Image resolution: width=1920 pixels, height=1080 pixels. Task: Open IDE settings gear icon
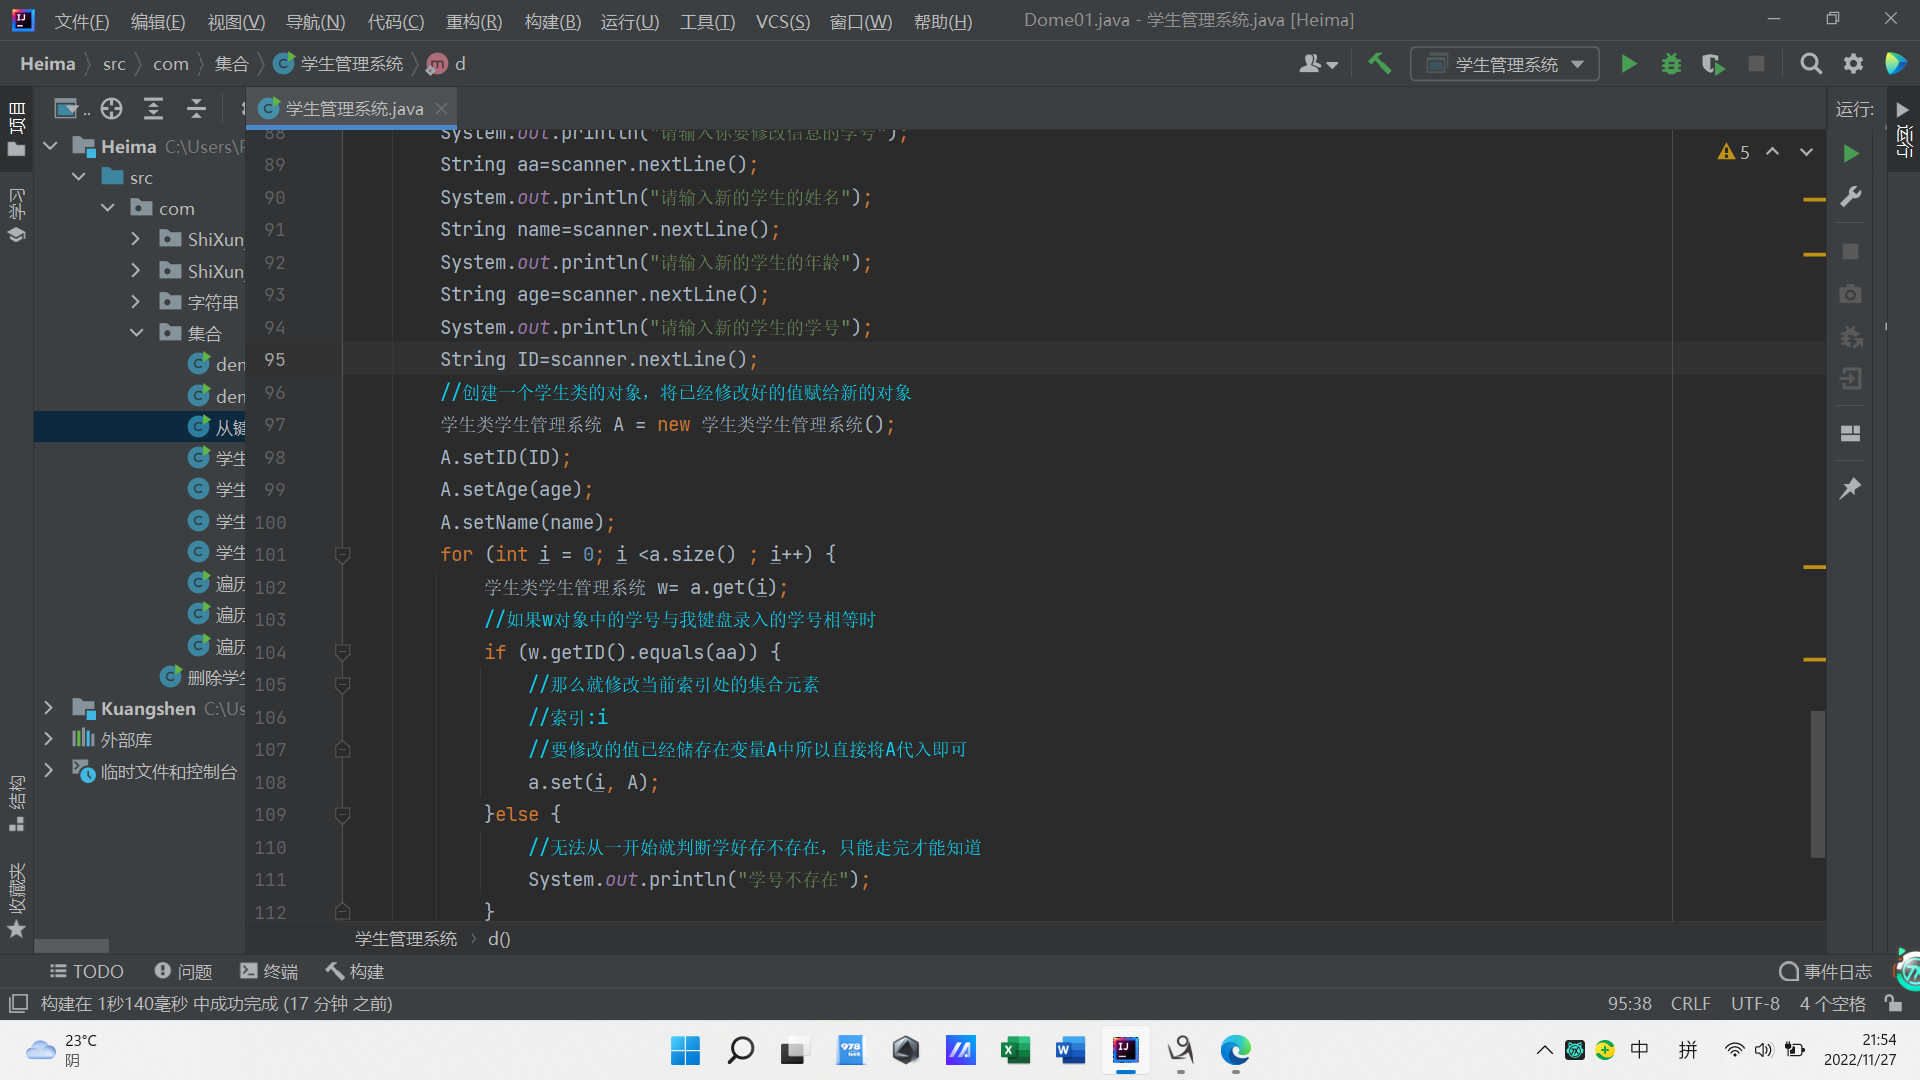(1853, 64)
